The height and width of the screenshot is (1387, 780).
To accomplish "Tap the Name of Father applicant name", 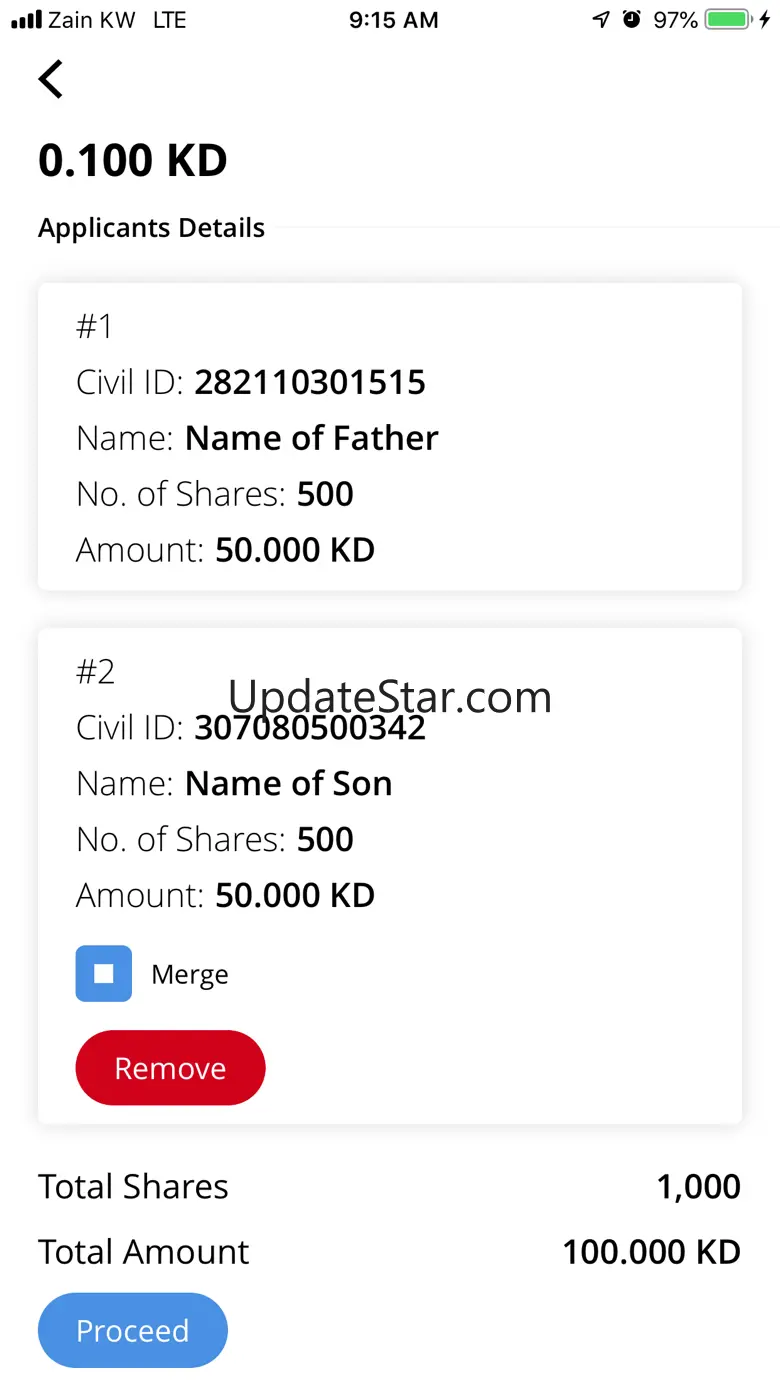I will pos(312,438).
